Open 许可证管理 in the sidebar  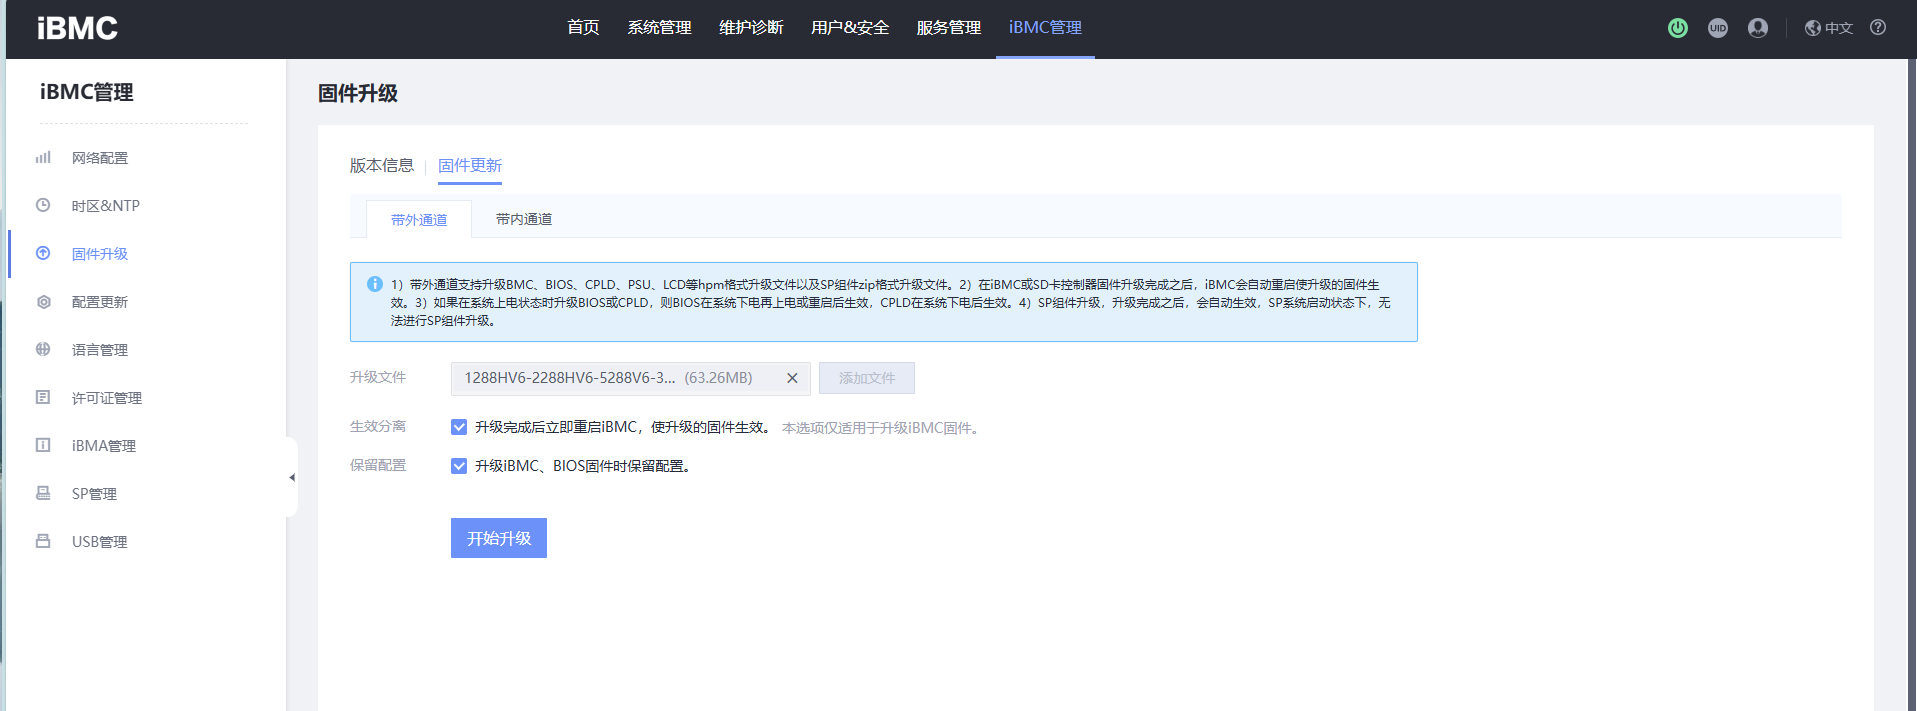(106, 398)
